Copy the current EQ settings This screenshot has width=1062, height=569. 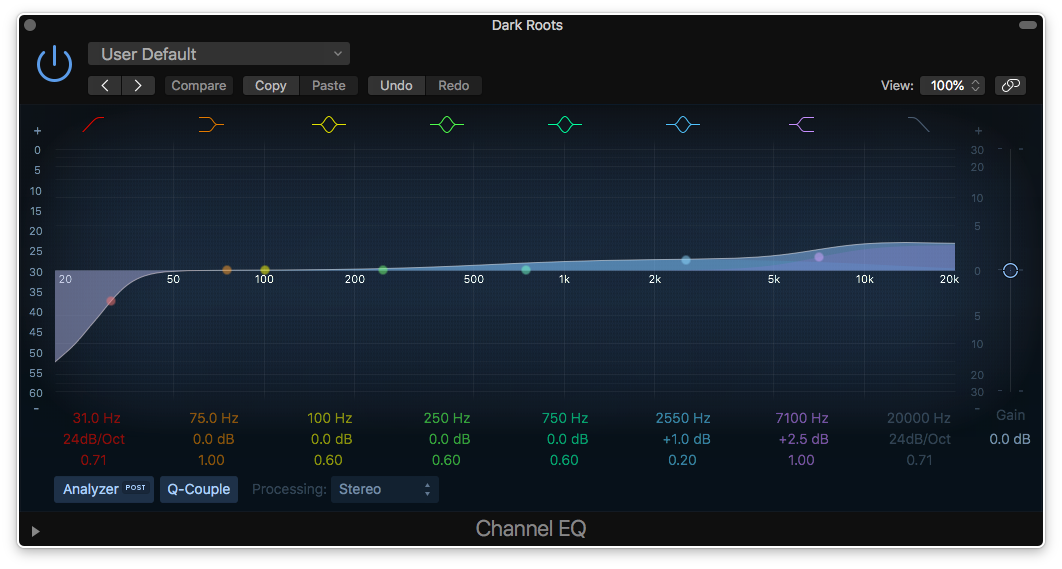tap(270, 85)
